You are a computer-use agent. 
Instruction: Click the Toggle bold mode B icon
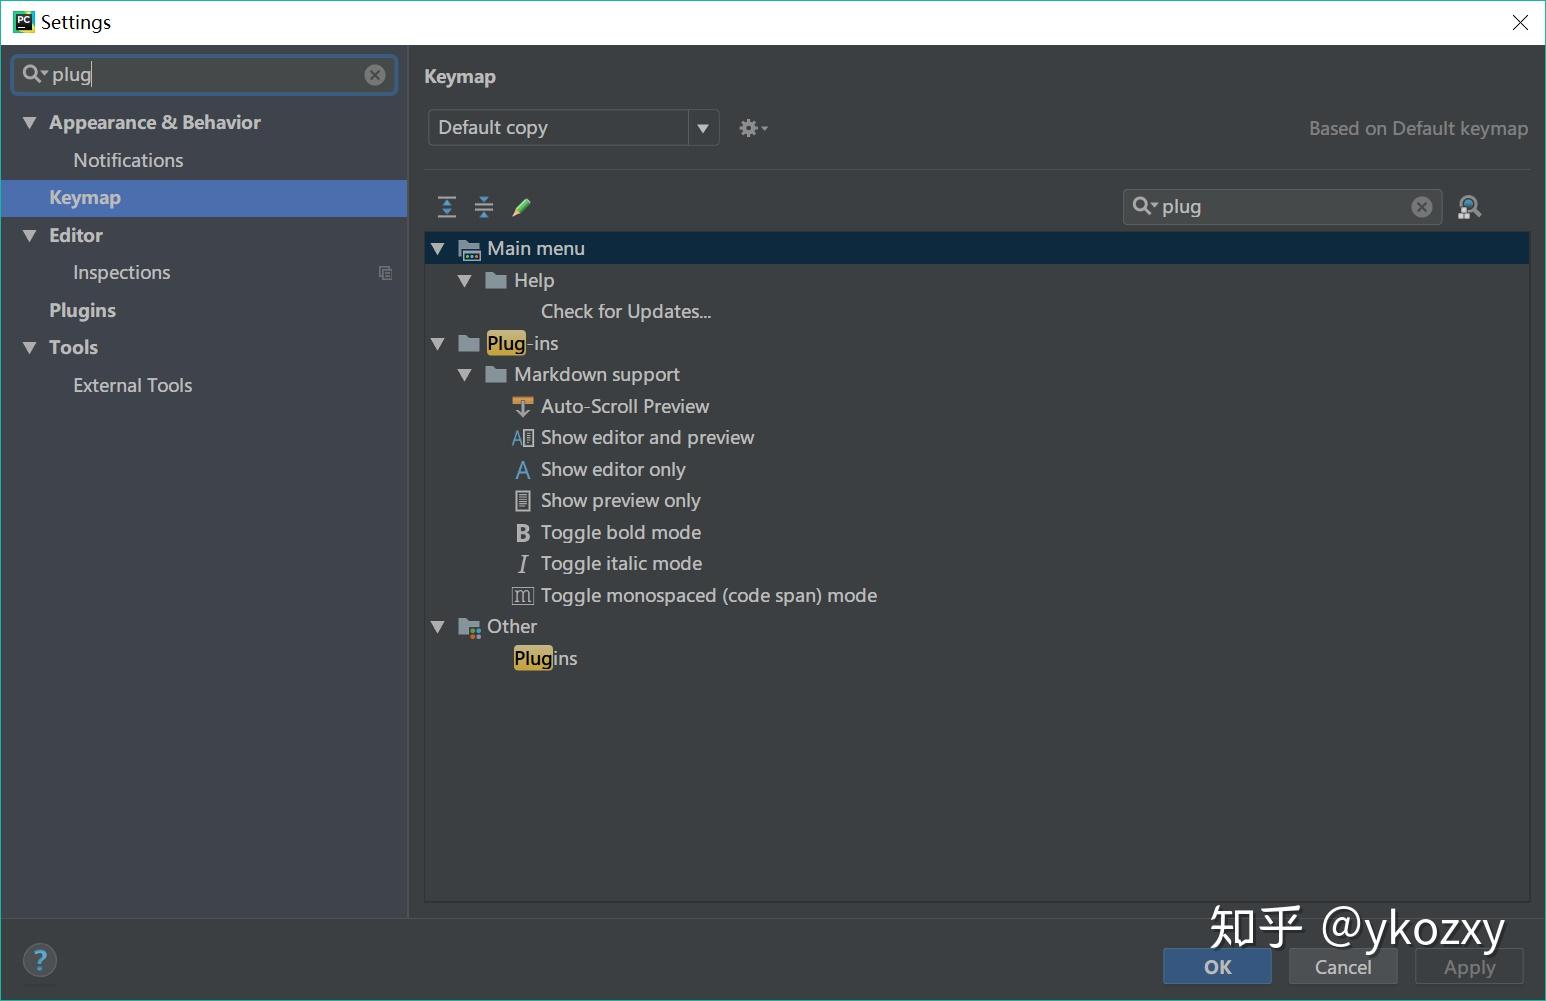pyautogui.click(x=522, y=533)
